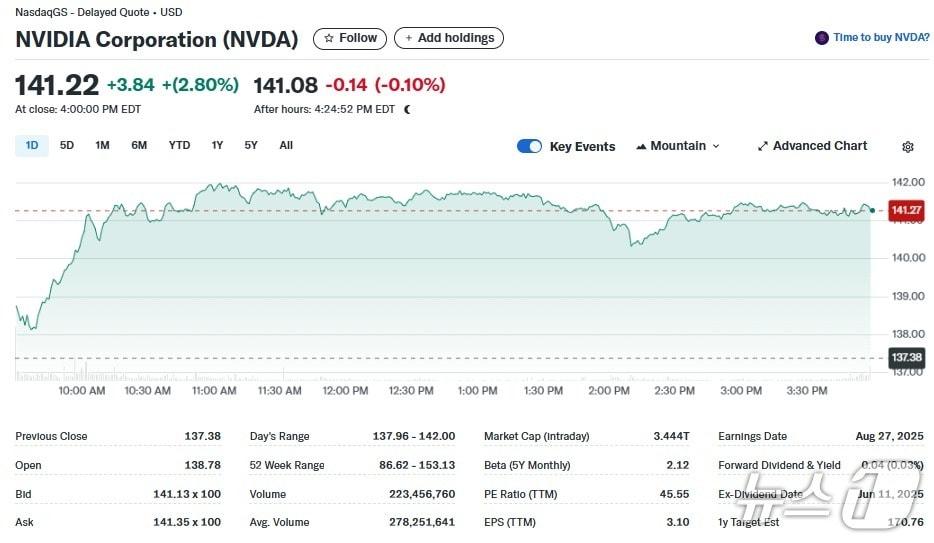Toggle the Key Events switch
This screenshot has width=934, height=543.
[529, 146]
